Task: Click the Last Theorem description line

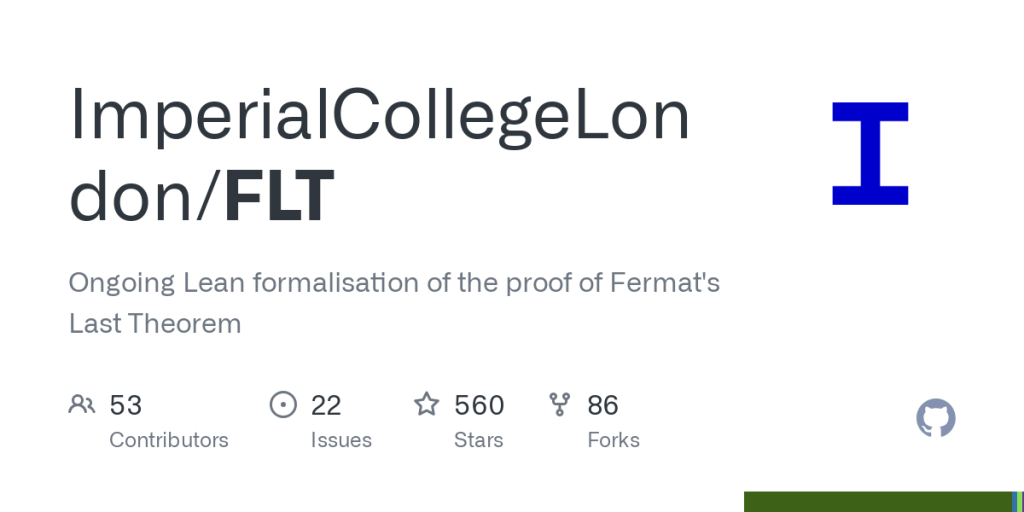Action: tap(155, 323)
